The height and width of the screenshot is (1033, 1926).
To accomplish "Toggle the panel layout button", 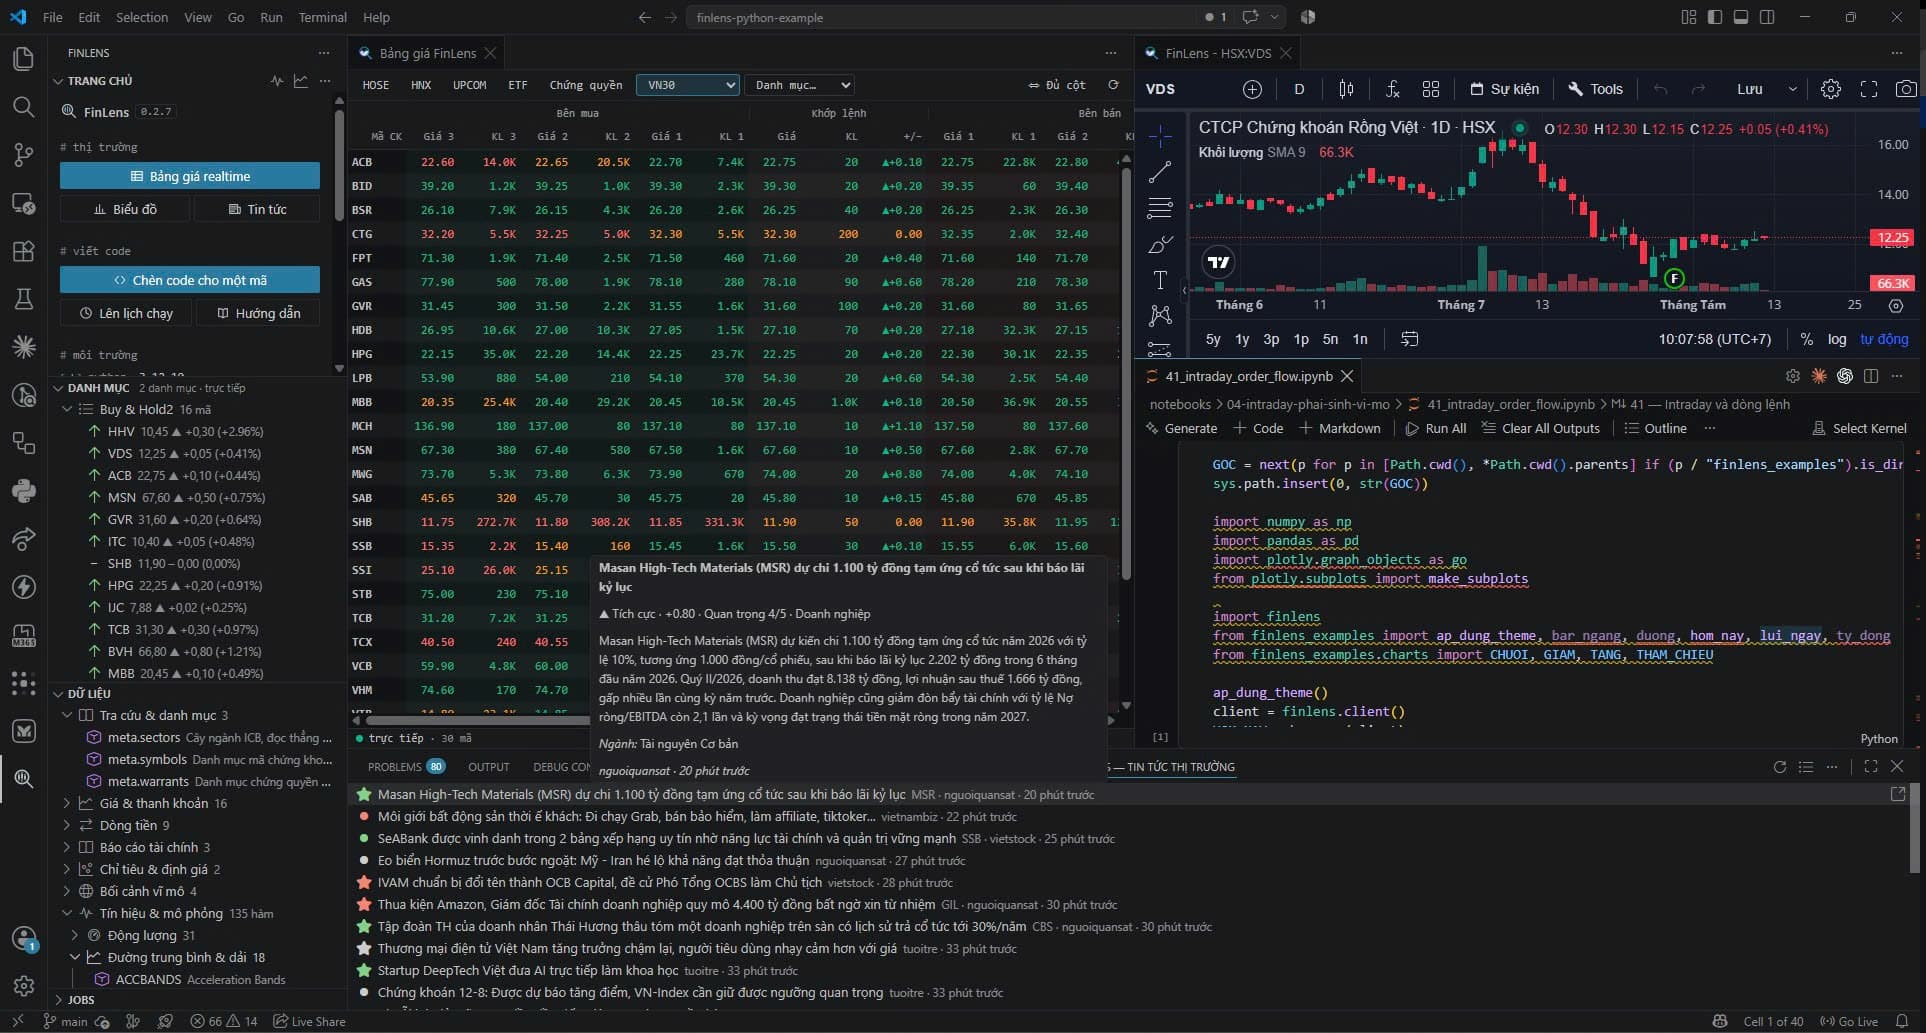I will [x=1741, y=17].
